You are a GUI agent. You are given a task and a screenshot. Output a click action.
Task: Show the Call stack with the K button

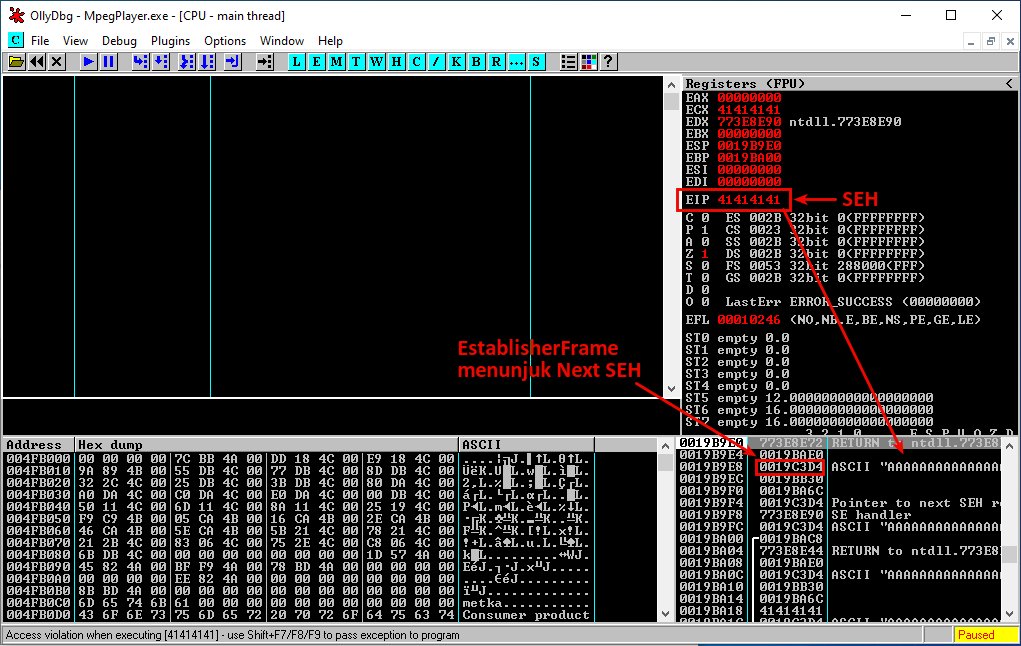pos(456,62)
